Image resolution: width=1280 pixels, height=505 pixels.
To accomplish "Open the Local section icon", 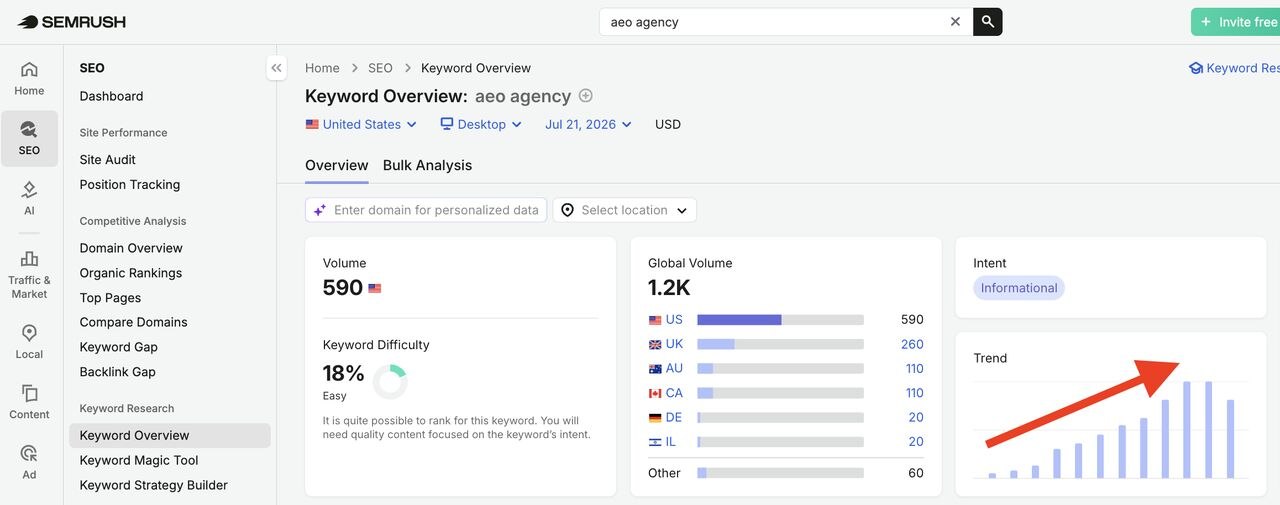I will tap(29, 341).
